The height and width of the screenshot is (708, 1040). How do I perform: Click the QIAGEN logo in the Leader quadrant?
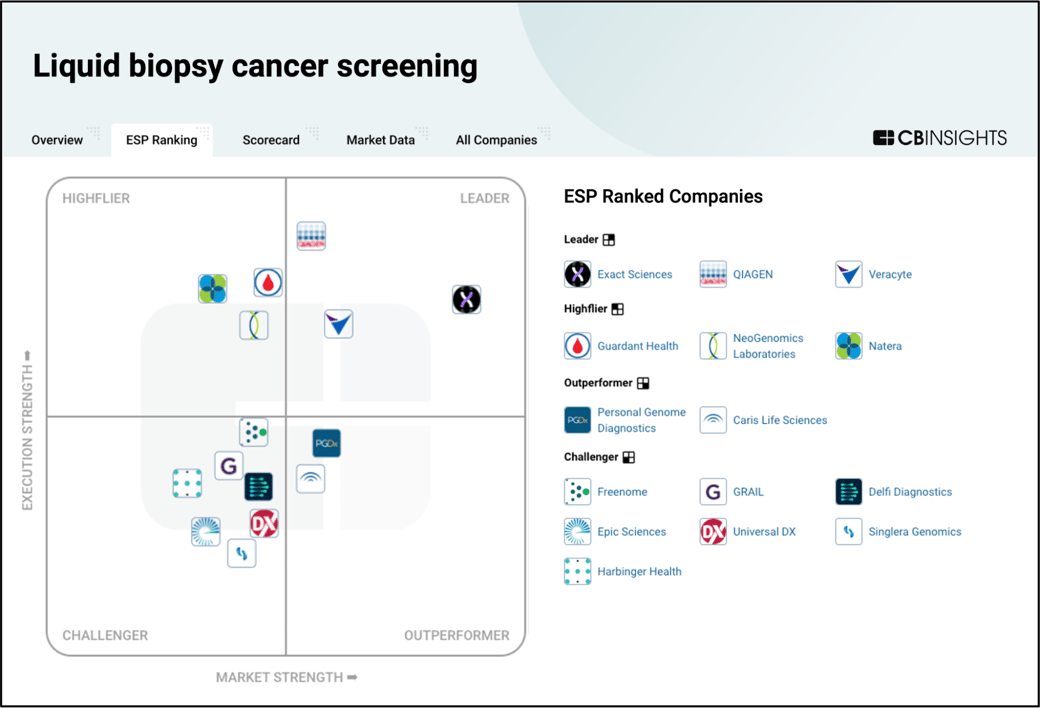[311, 236]
